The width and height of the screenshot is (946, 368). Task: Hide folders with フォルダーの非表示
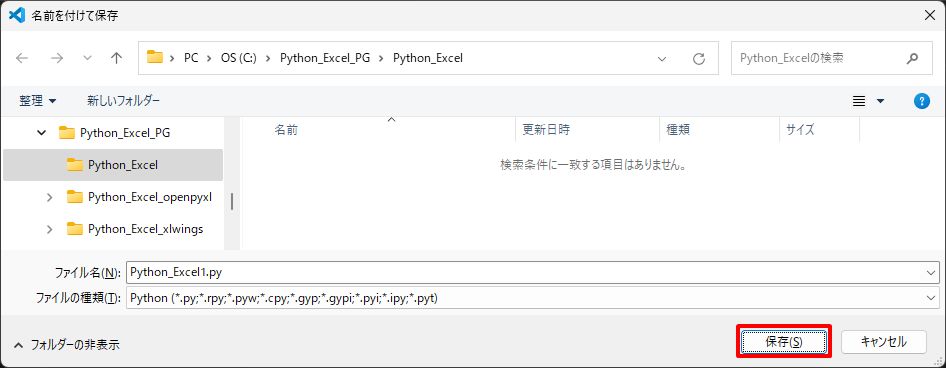(68, 345)
